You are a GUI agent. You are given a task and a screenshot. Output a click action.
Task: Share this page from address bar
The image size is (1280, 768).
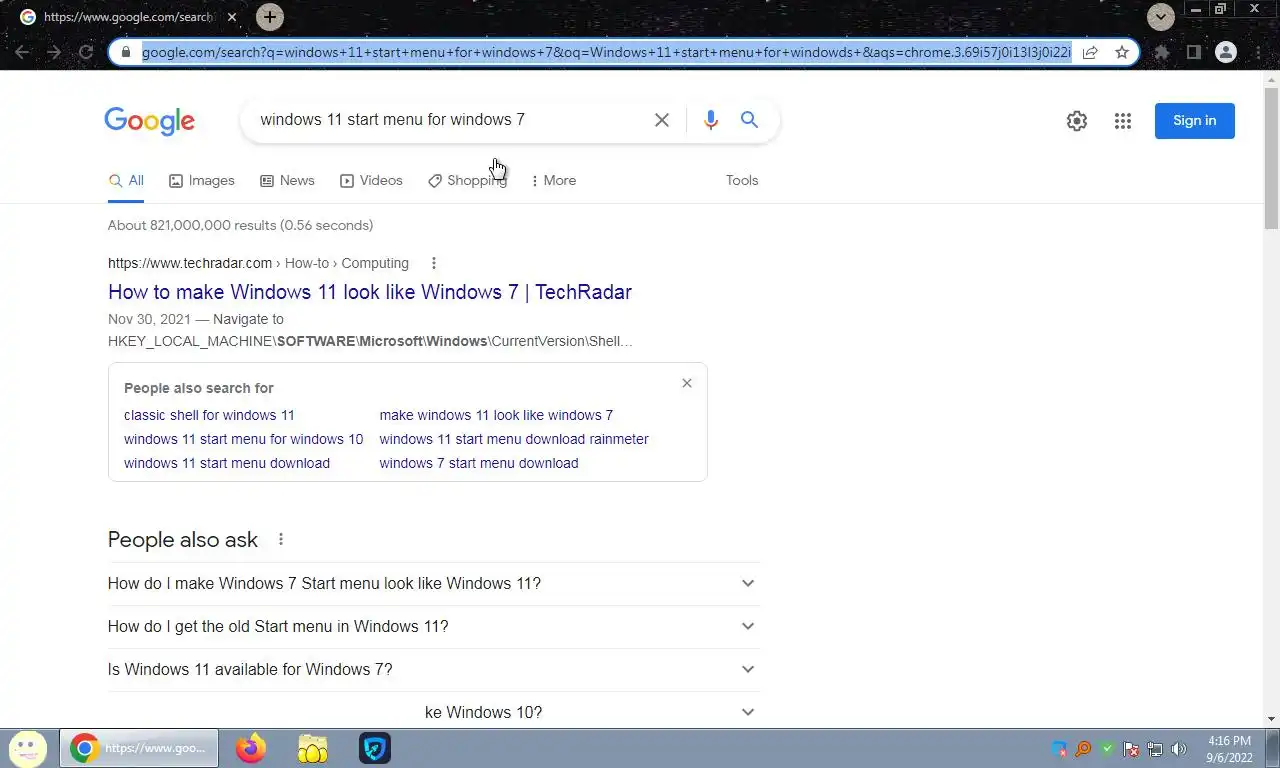pos(1090,52)
